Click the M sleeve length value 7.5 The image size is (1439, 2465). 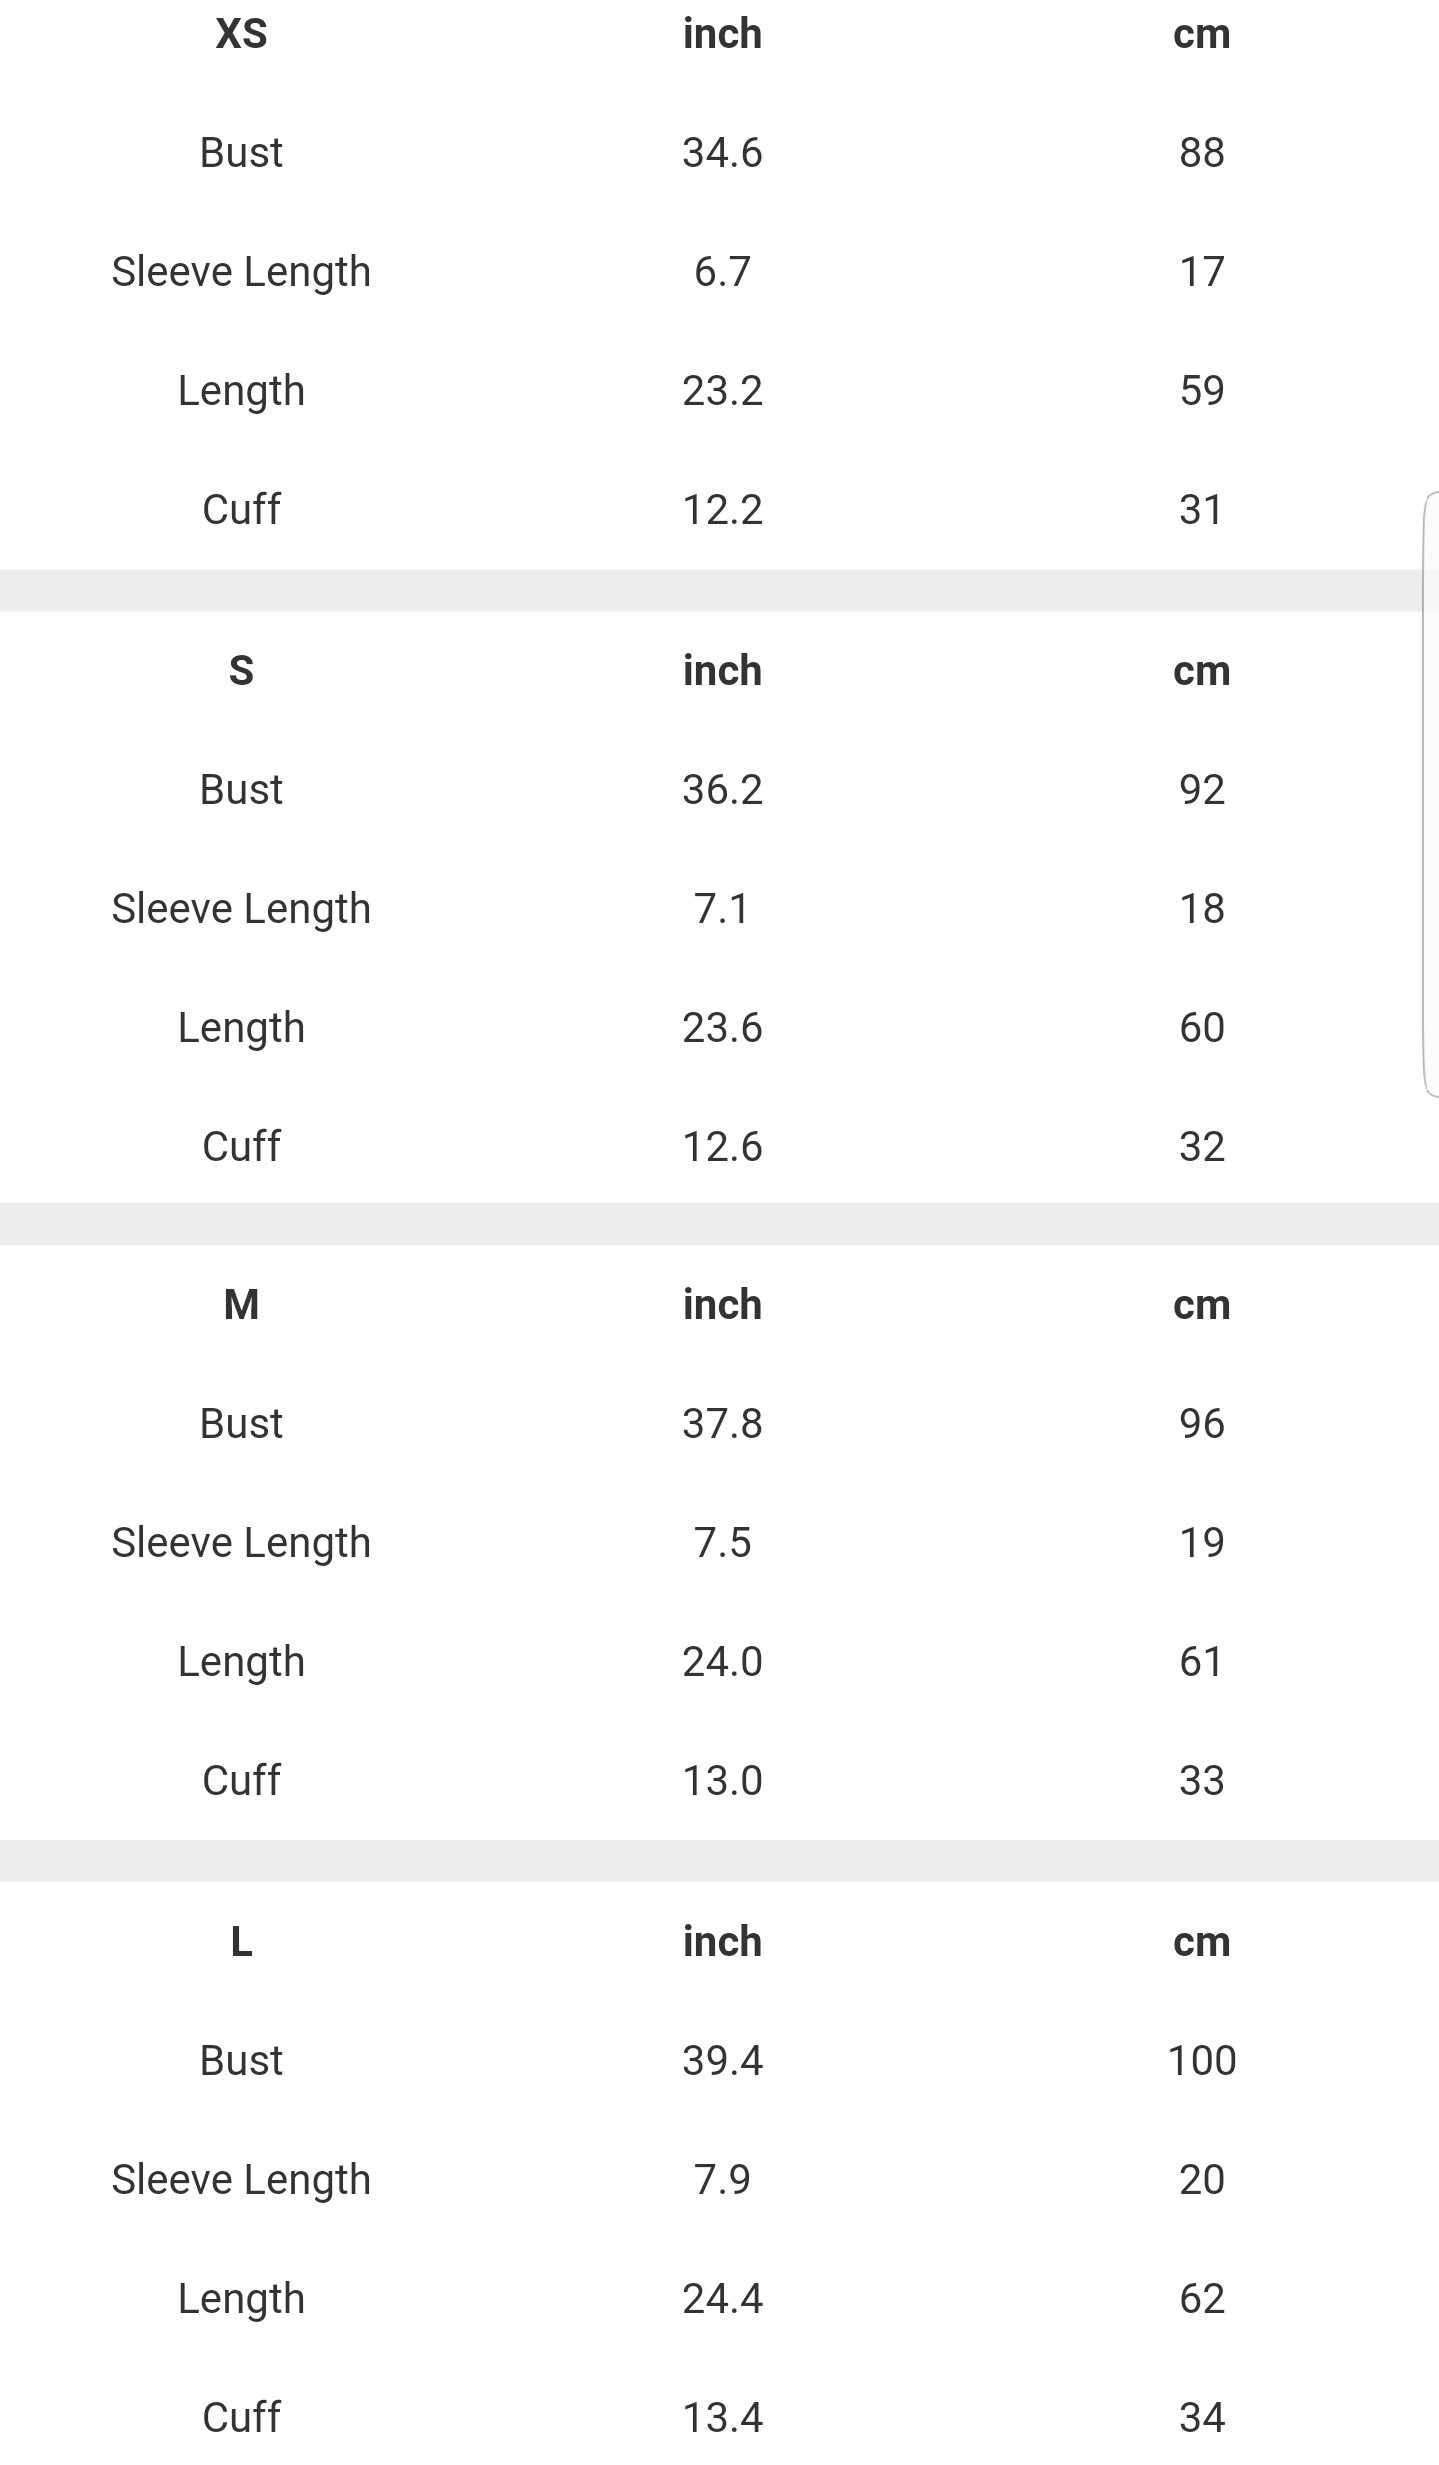[722, 1543]
